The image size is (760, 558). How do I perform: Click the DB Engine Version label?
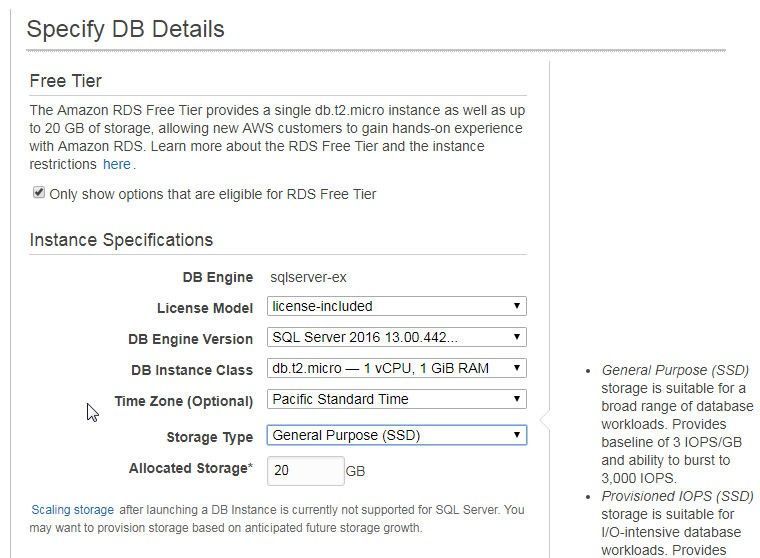tap(190, 339)
